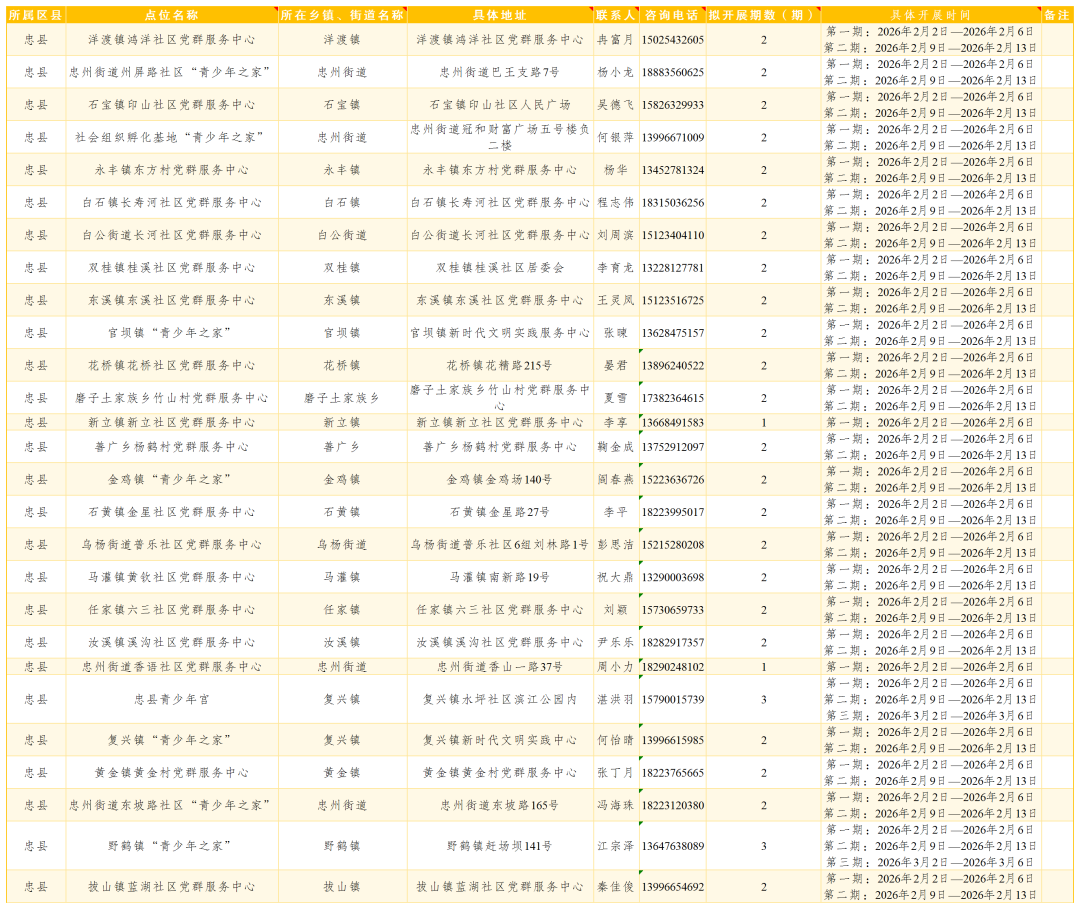This screenshot has width=1080, height=909.
Task: Click address 双桂镇桂溪社区居委会
Action: click(x=500, y=268)
